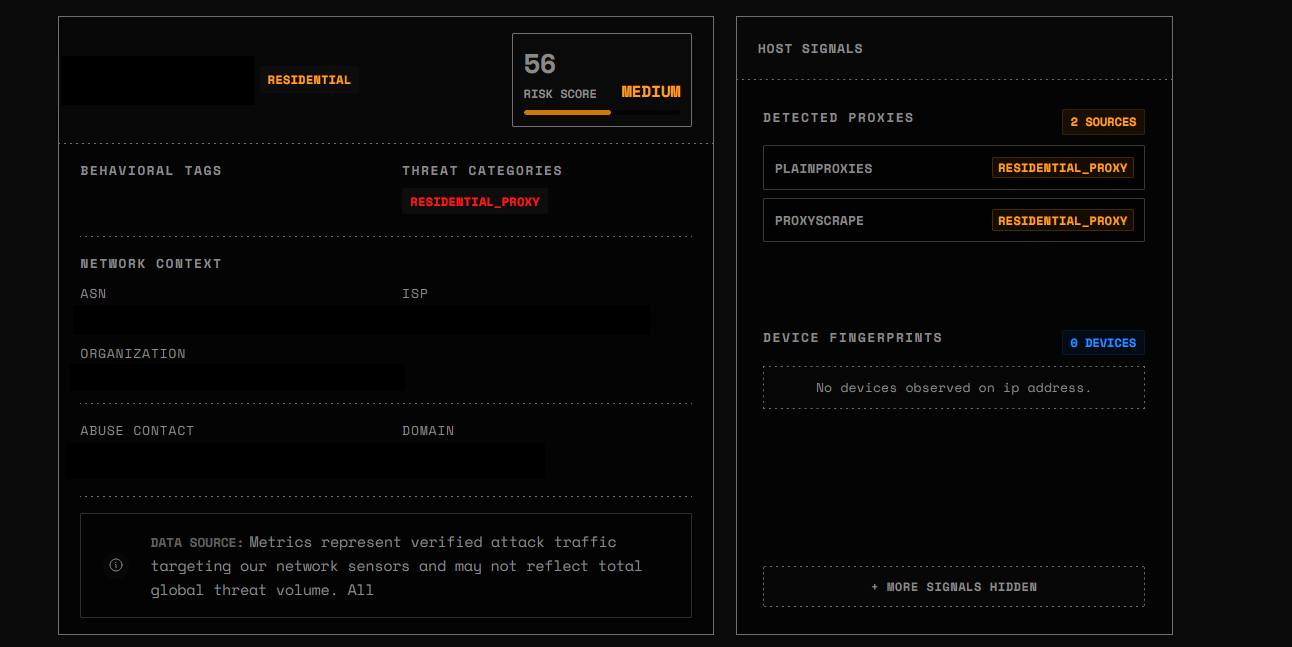Click the 0 DEVICES badge

point(1103,343)
